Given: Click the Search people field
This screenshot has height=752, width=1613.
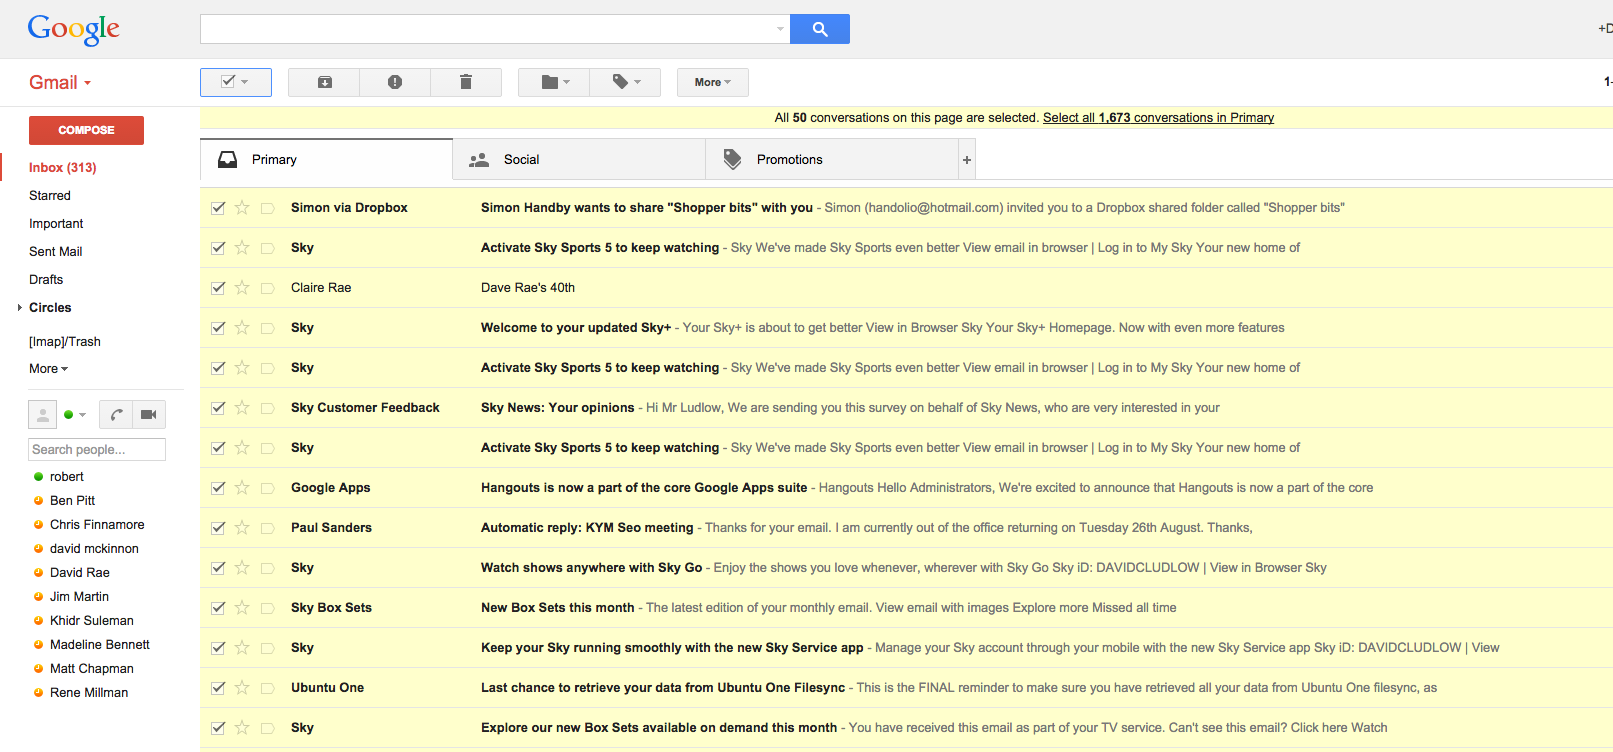Looking at the screenshot, I should (97, 450).
